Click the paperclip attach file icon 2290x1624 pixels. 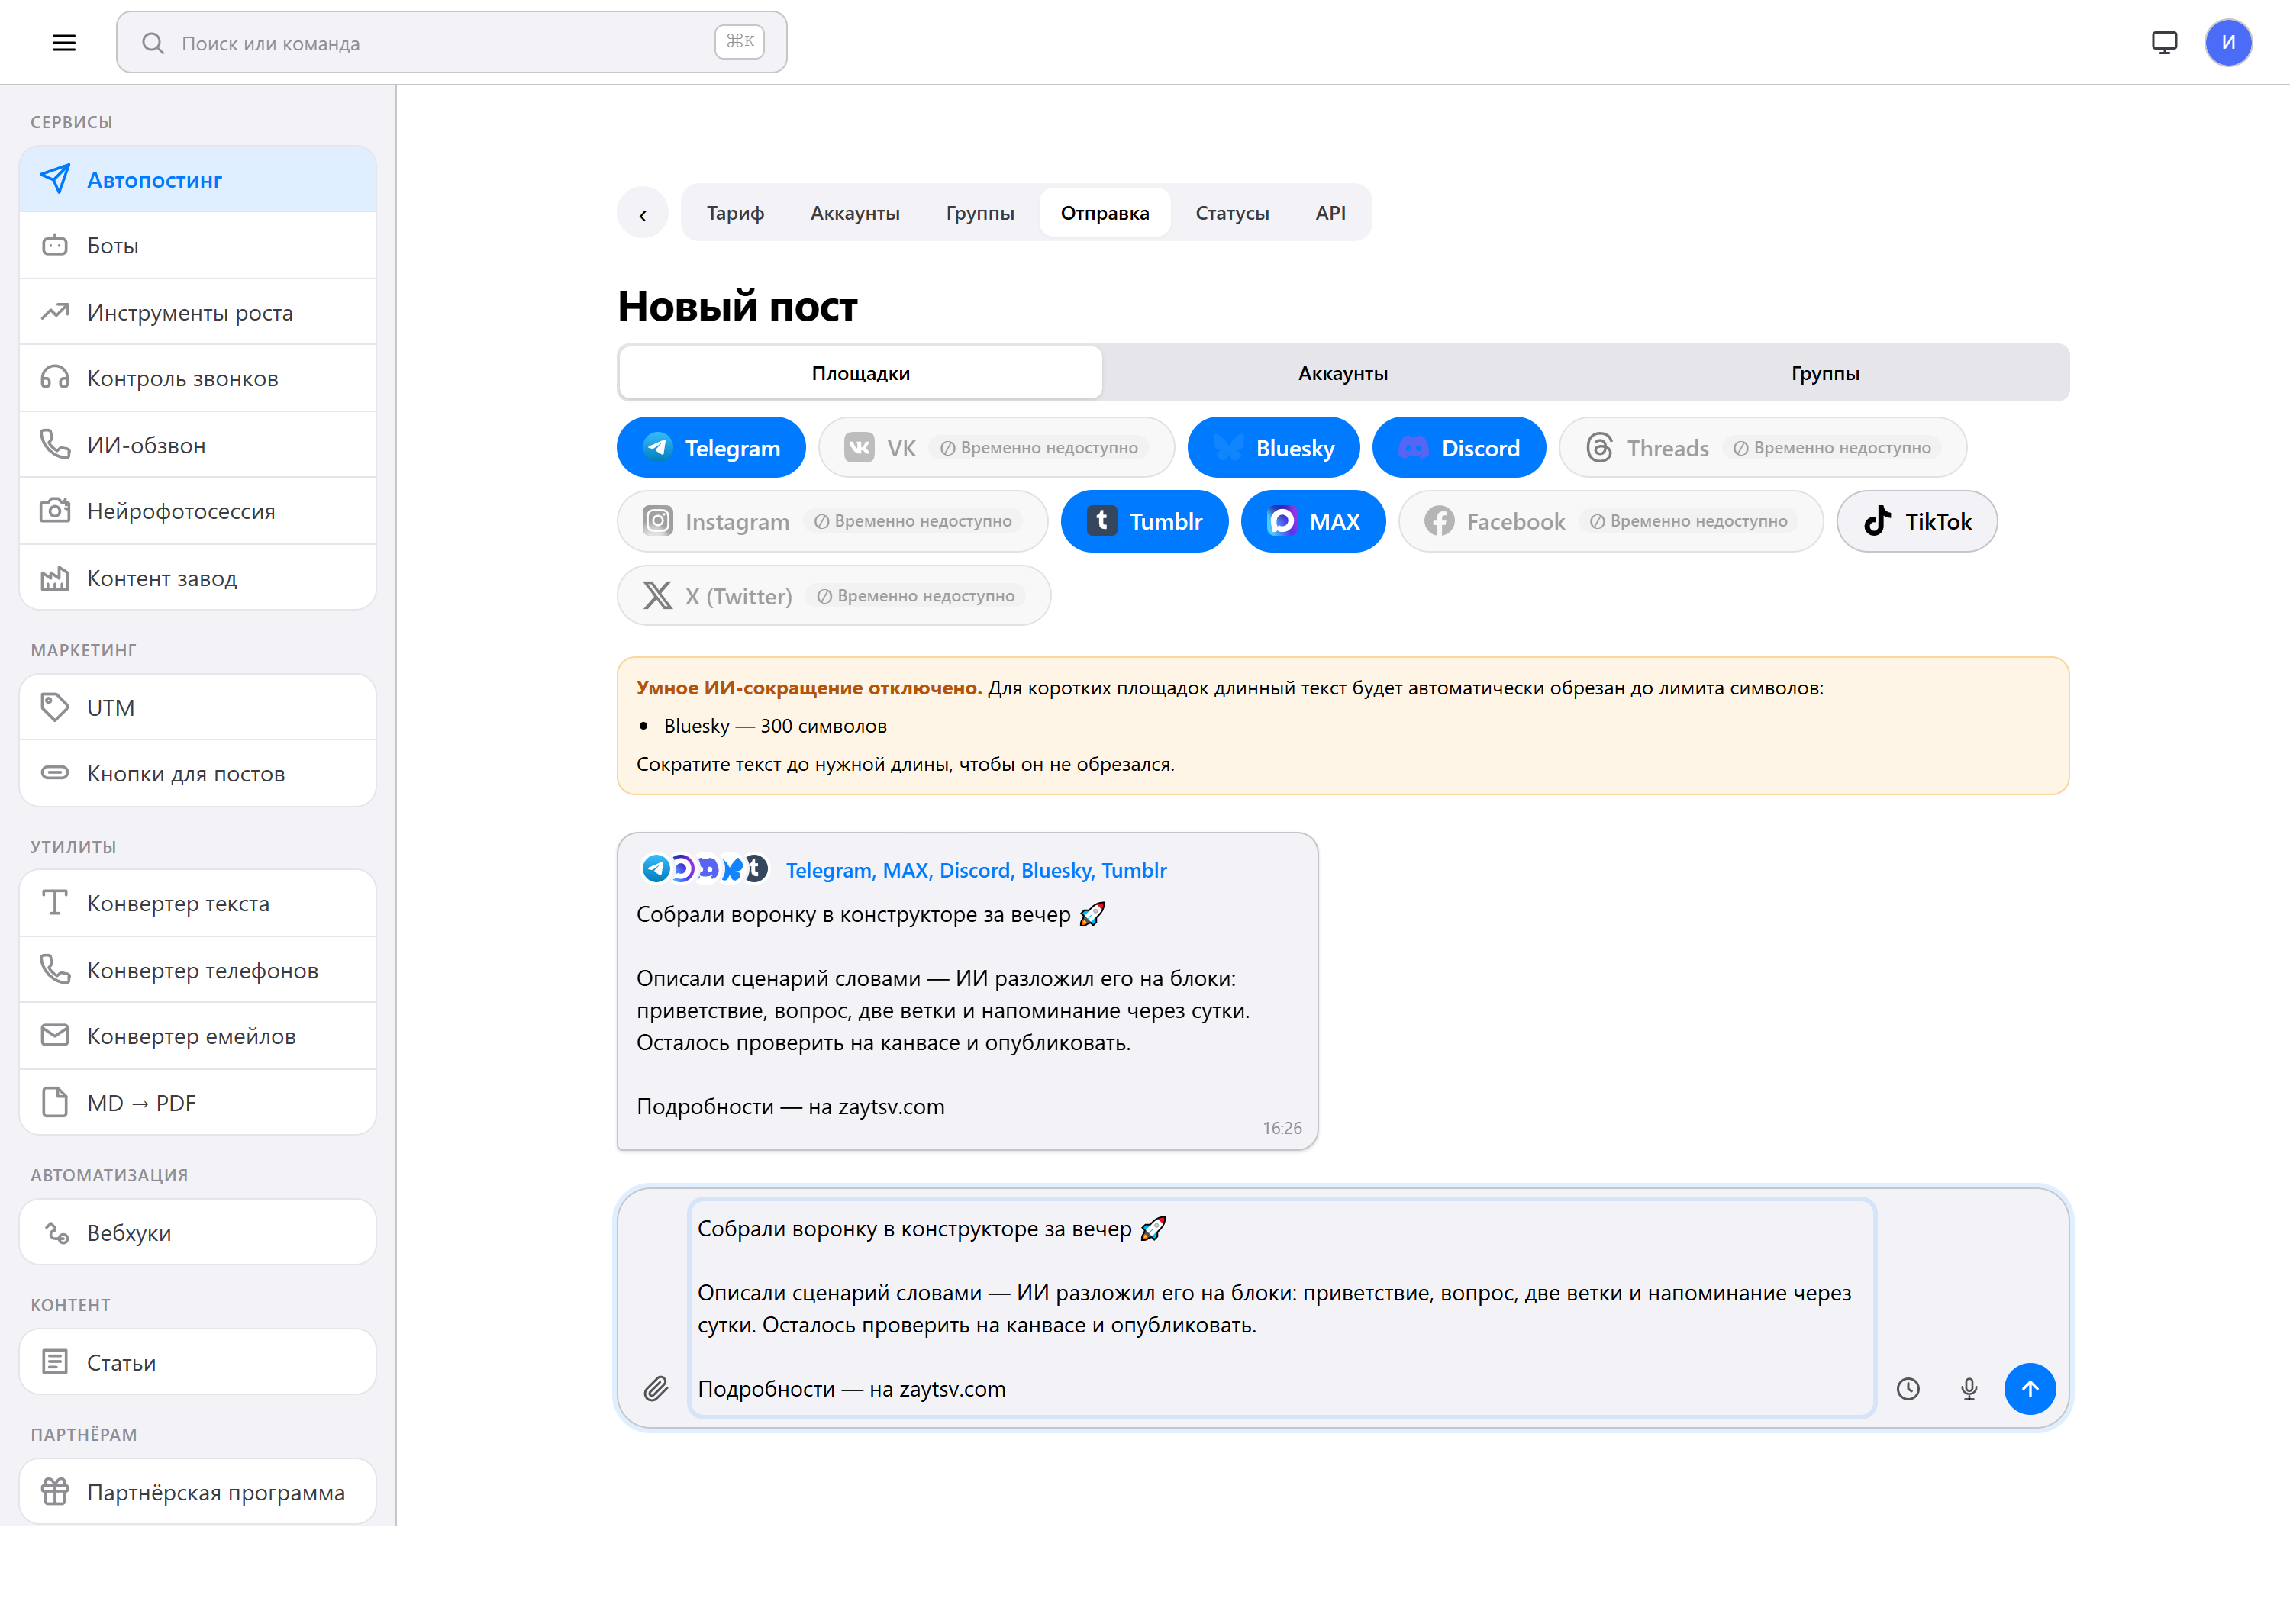pyautogui.click(x=656, y=1388)
